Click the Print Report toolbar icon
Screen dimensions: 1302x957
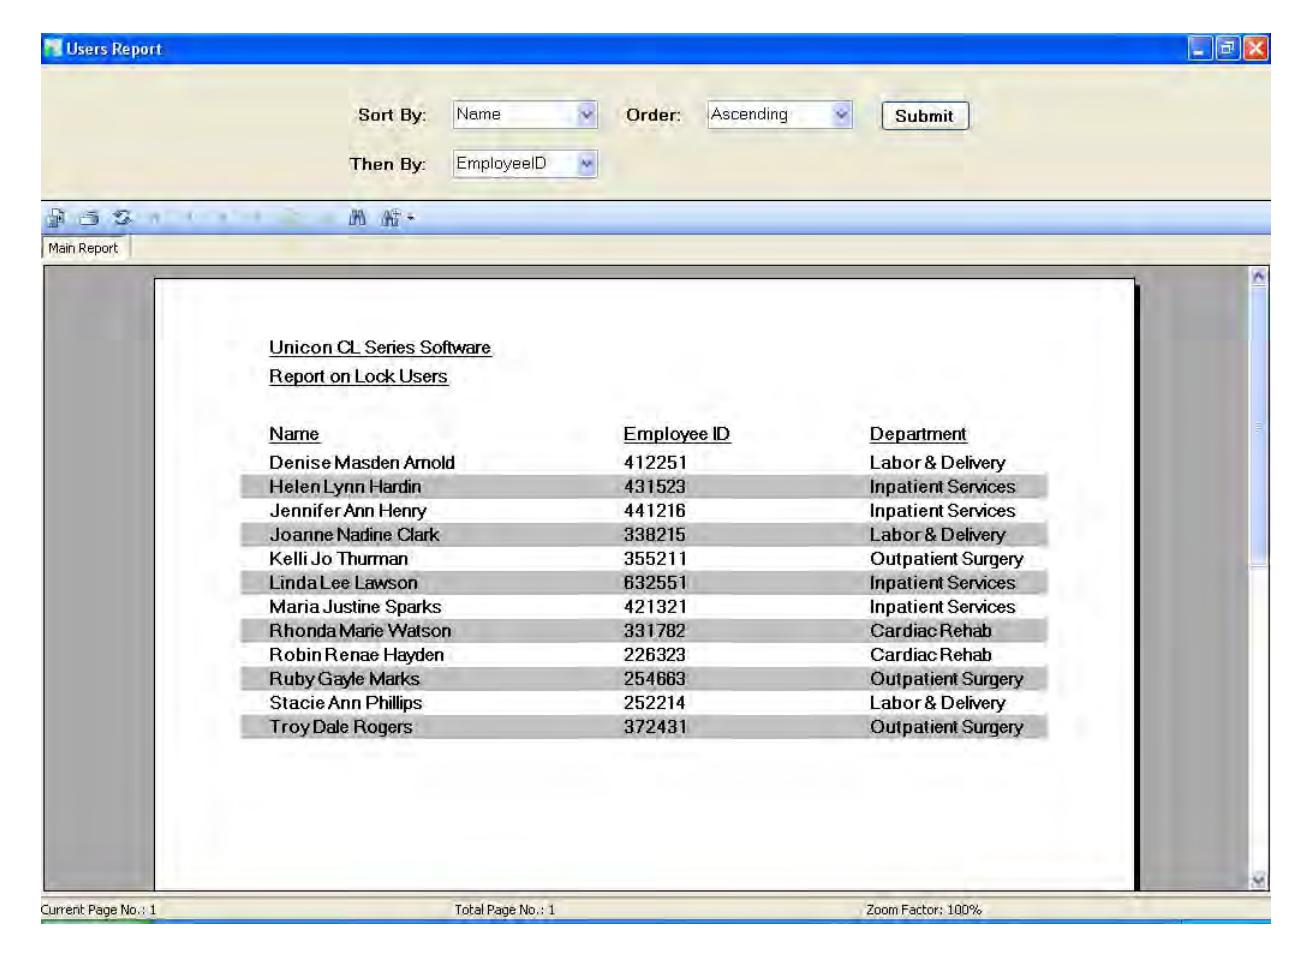[90, 217]
